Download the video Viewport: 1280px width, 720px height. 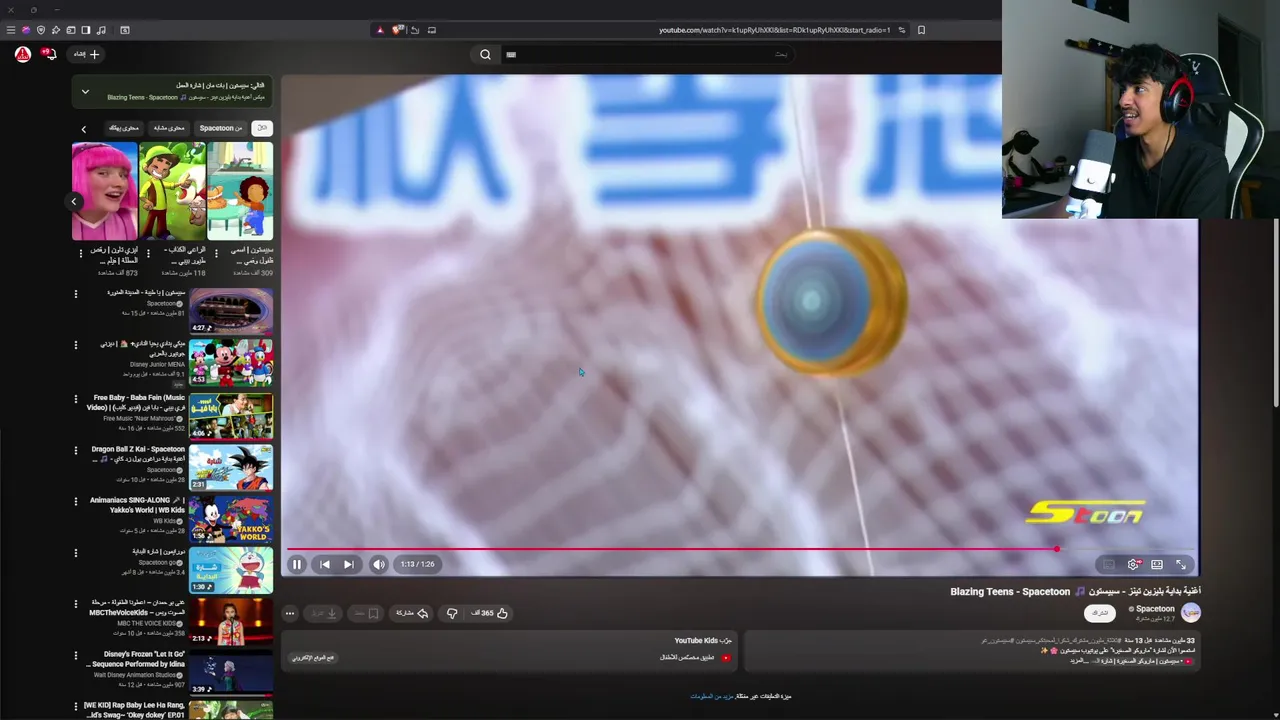click(x=325, y=613)
